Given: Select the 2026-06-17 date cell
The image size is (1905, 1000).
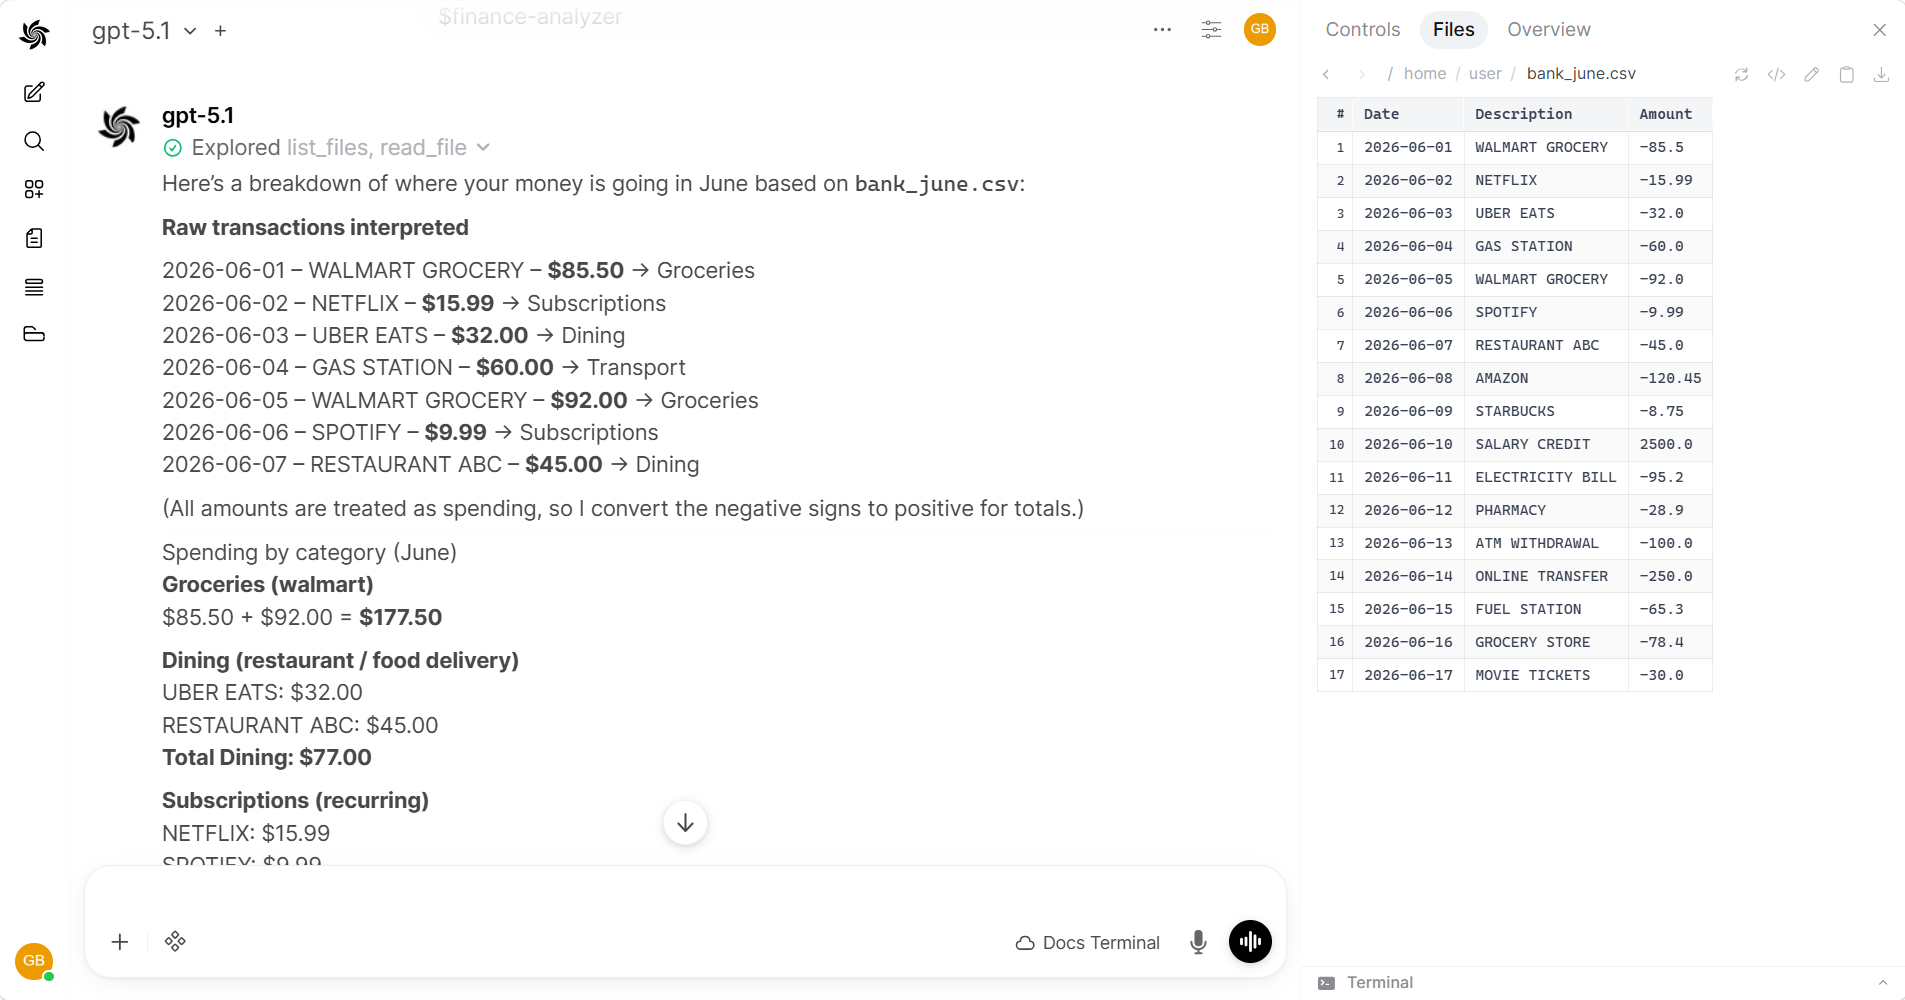Looking at the screenshot, I should tap(1408, 675).
